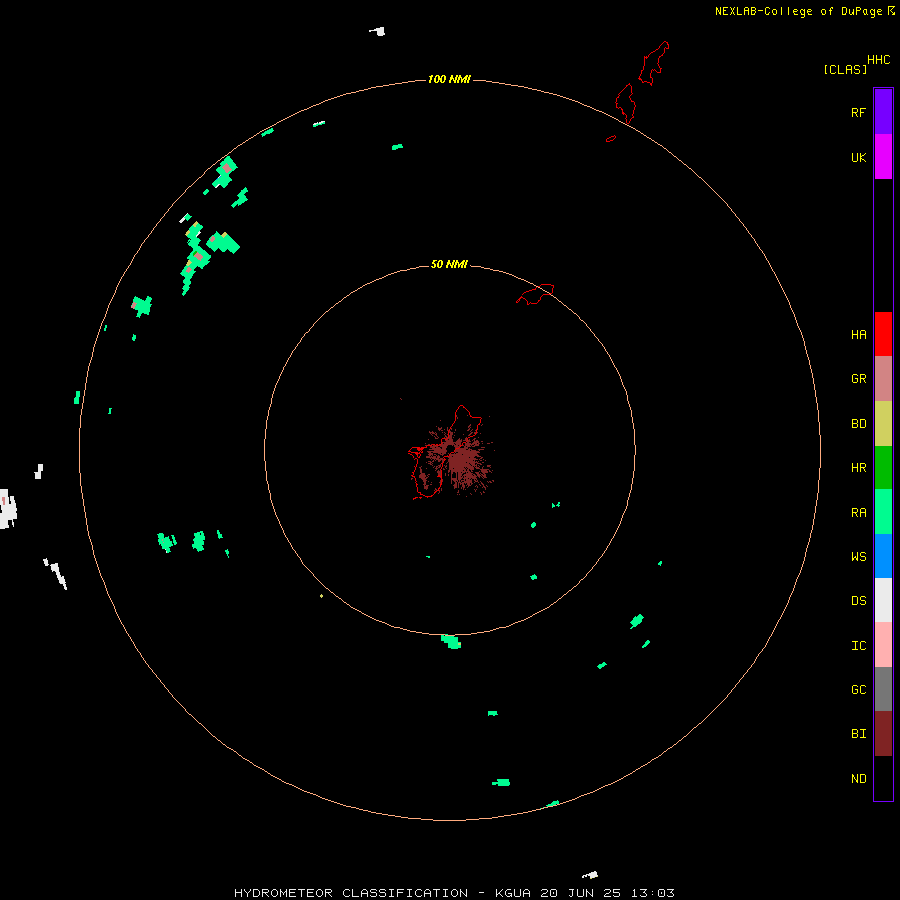Screen dimensions: 900x900
Task: Click the RA light green legend swatch
Action: (x=883, y=512)
